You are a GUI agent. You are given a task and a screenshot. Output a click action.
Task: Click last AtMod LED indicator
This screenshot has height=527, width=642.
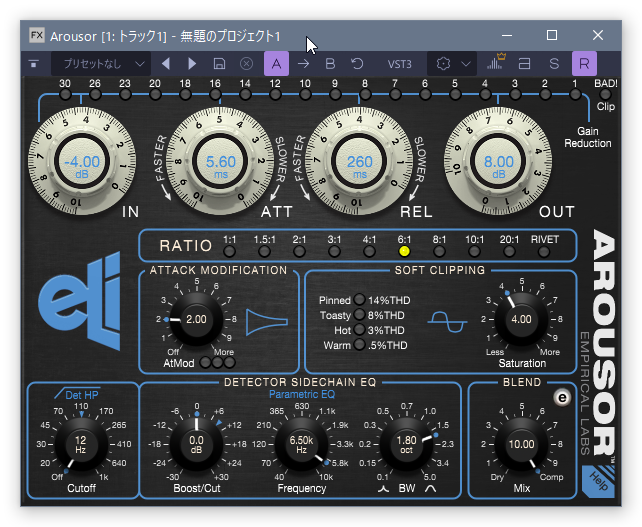230,362
